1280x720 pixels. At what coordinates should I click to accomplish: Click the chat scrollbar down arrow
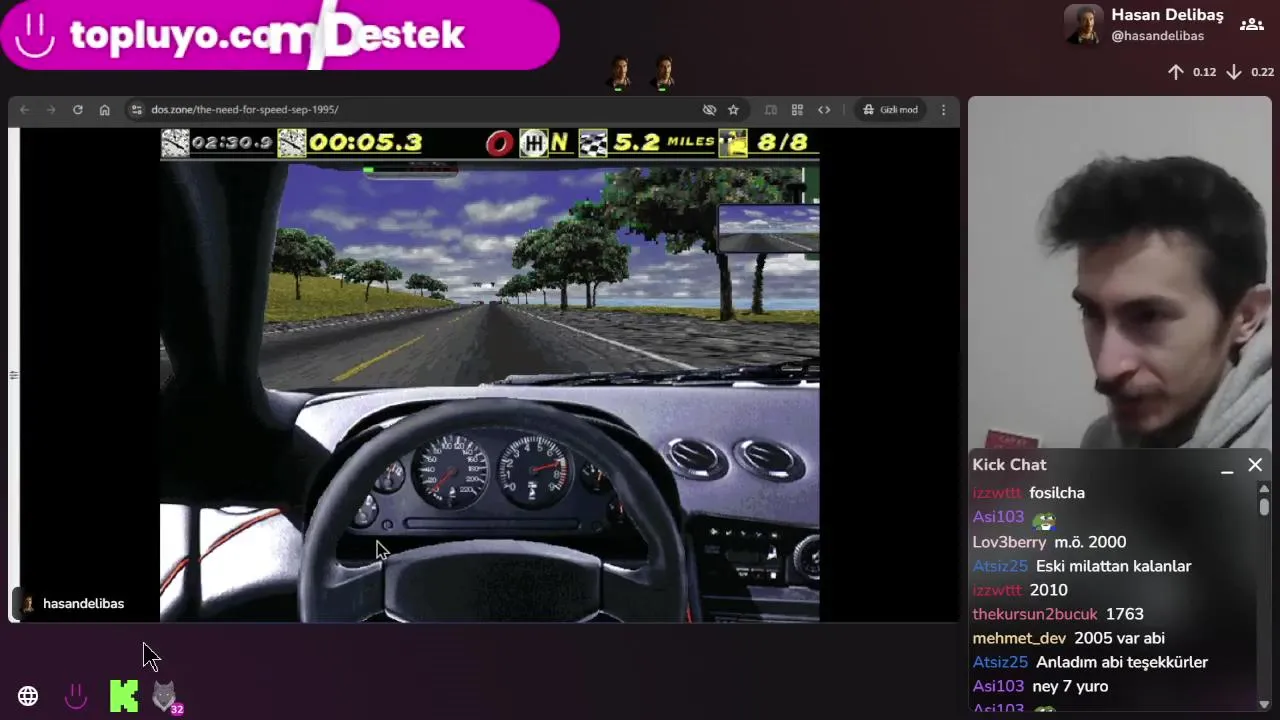1264,705
